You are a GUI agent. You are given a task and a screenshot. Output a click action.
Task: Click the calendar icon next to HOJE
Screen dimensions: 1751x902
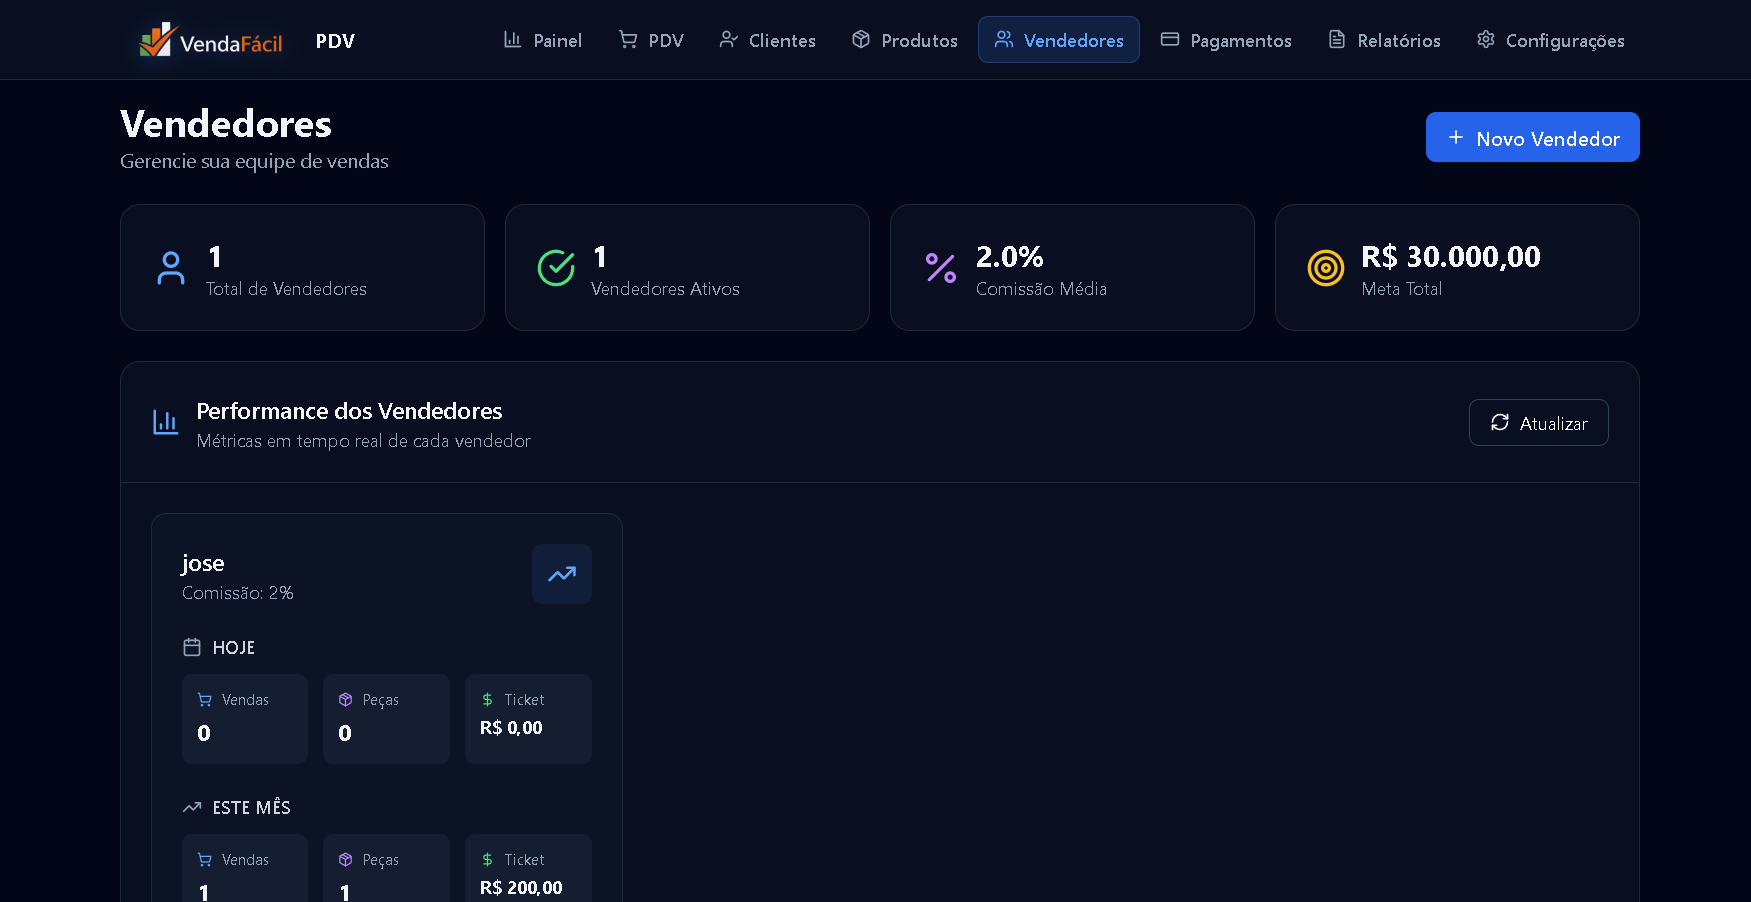[x=192, y=647]
